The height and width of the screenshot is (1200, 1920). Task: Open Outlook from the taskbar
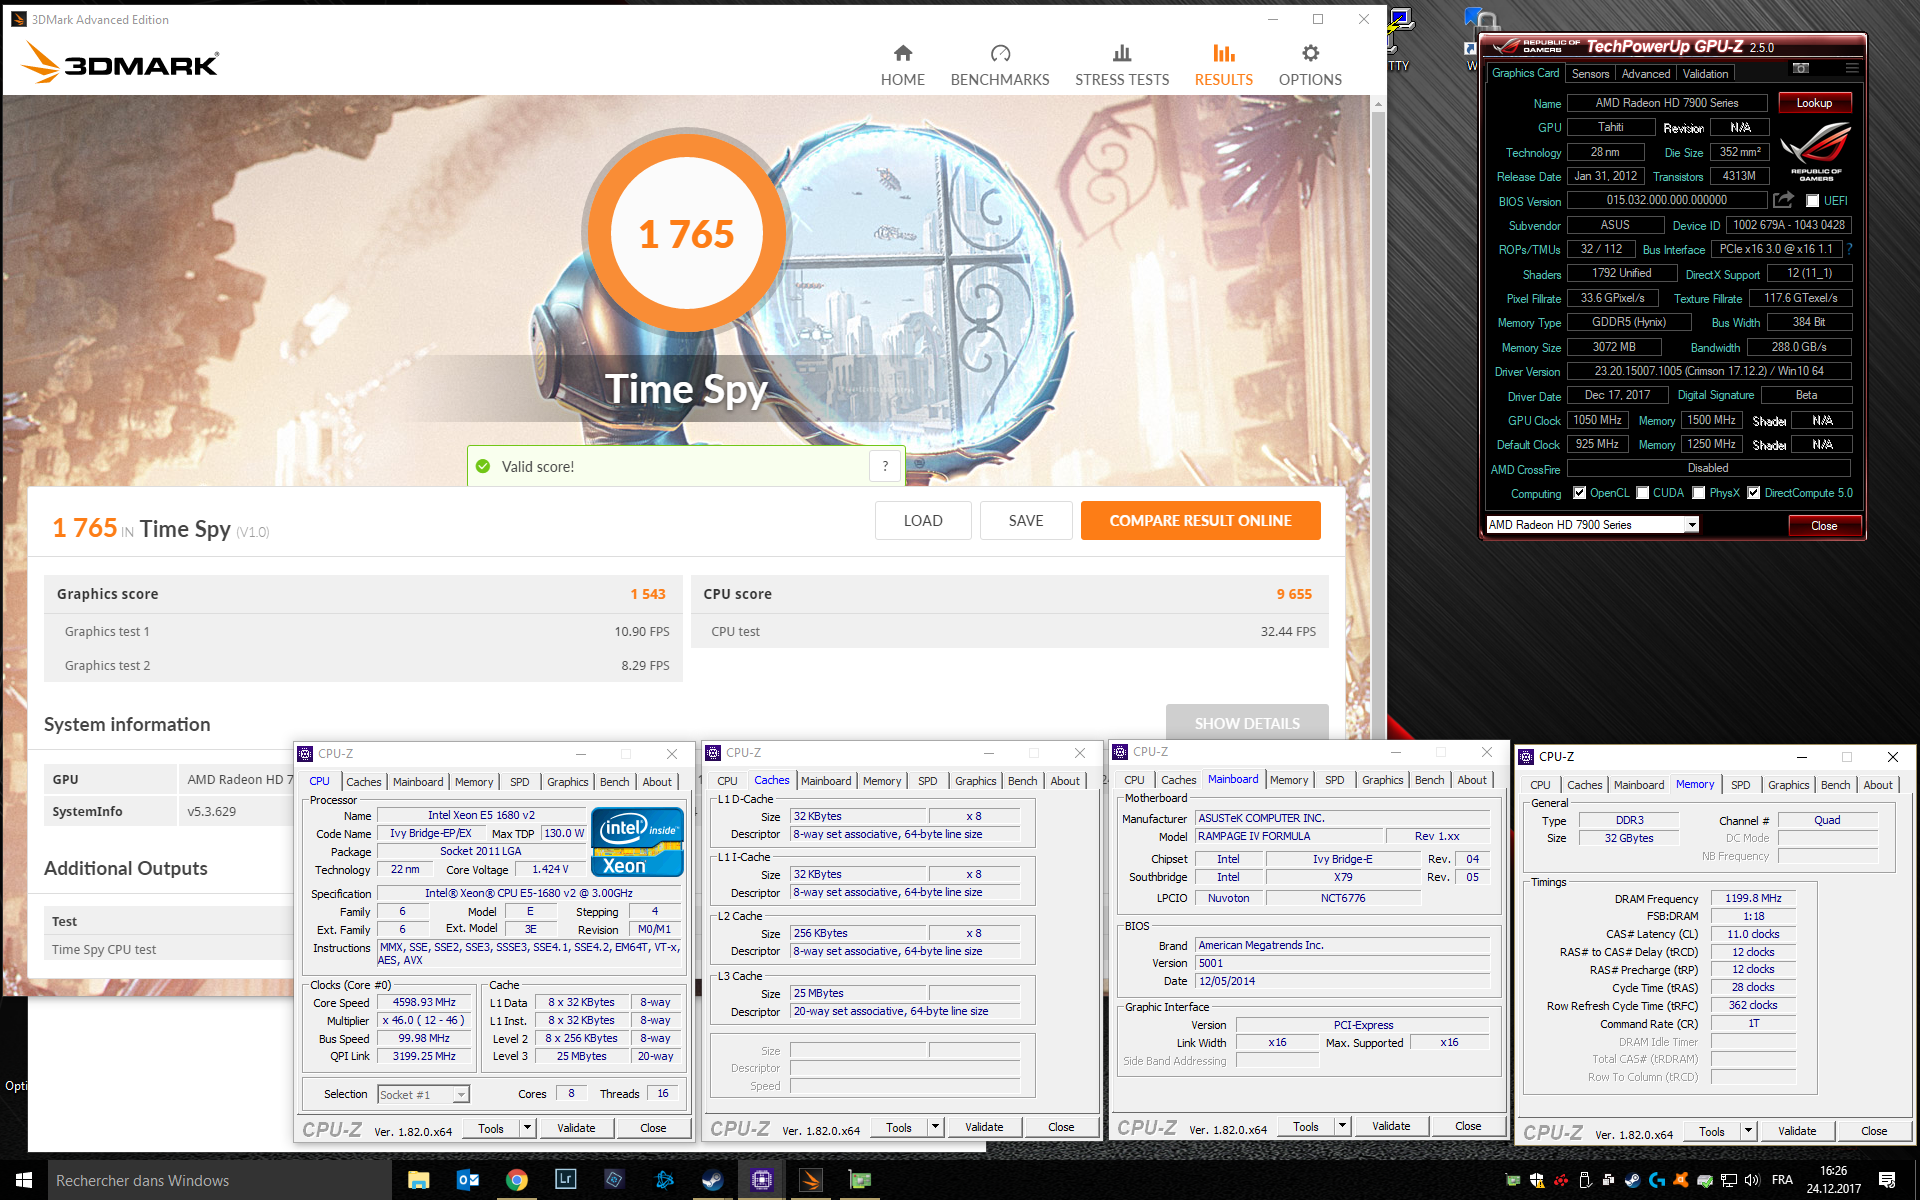pyautogui.click(x=467, y=1180)
